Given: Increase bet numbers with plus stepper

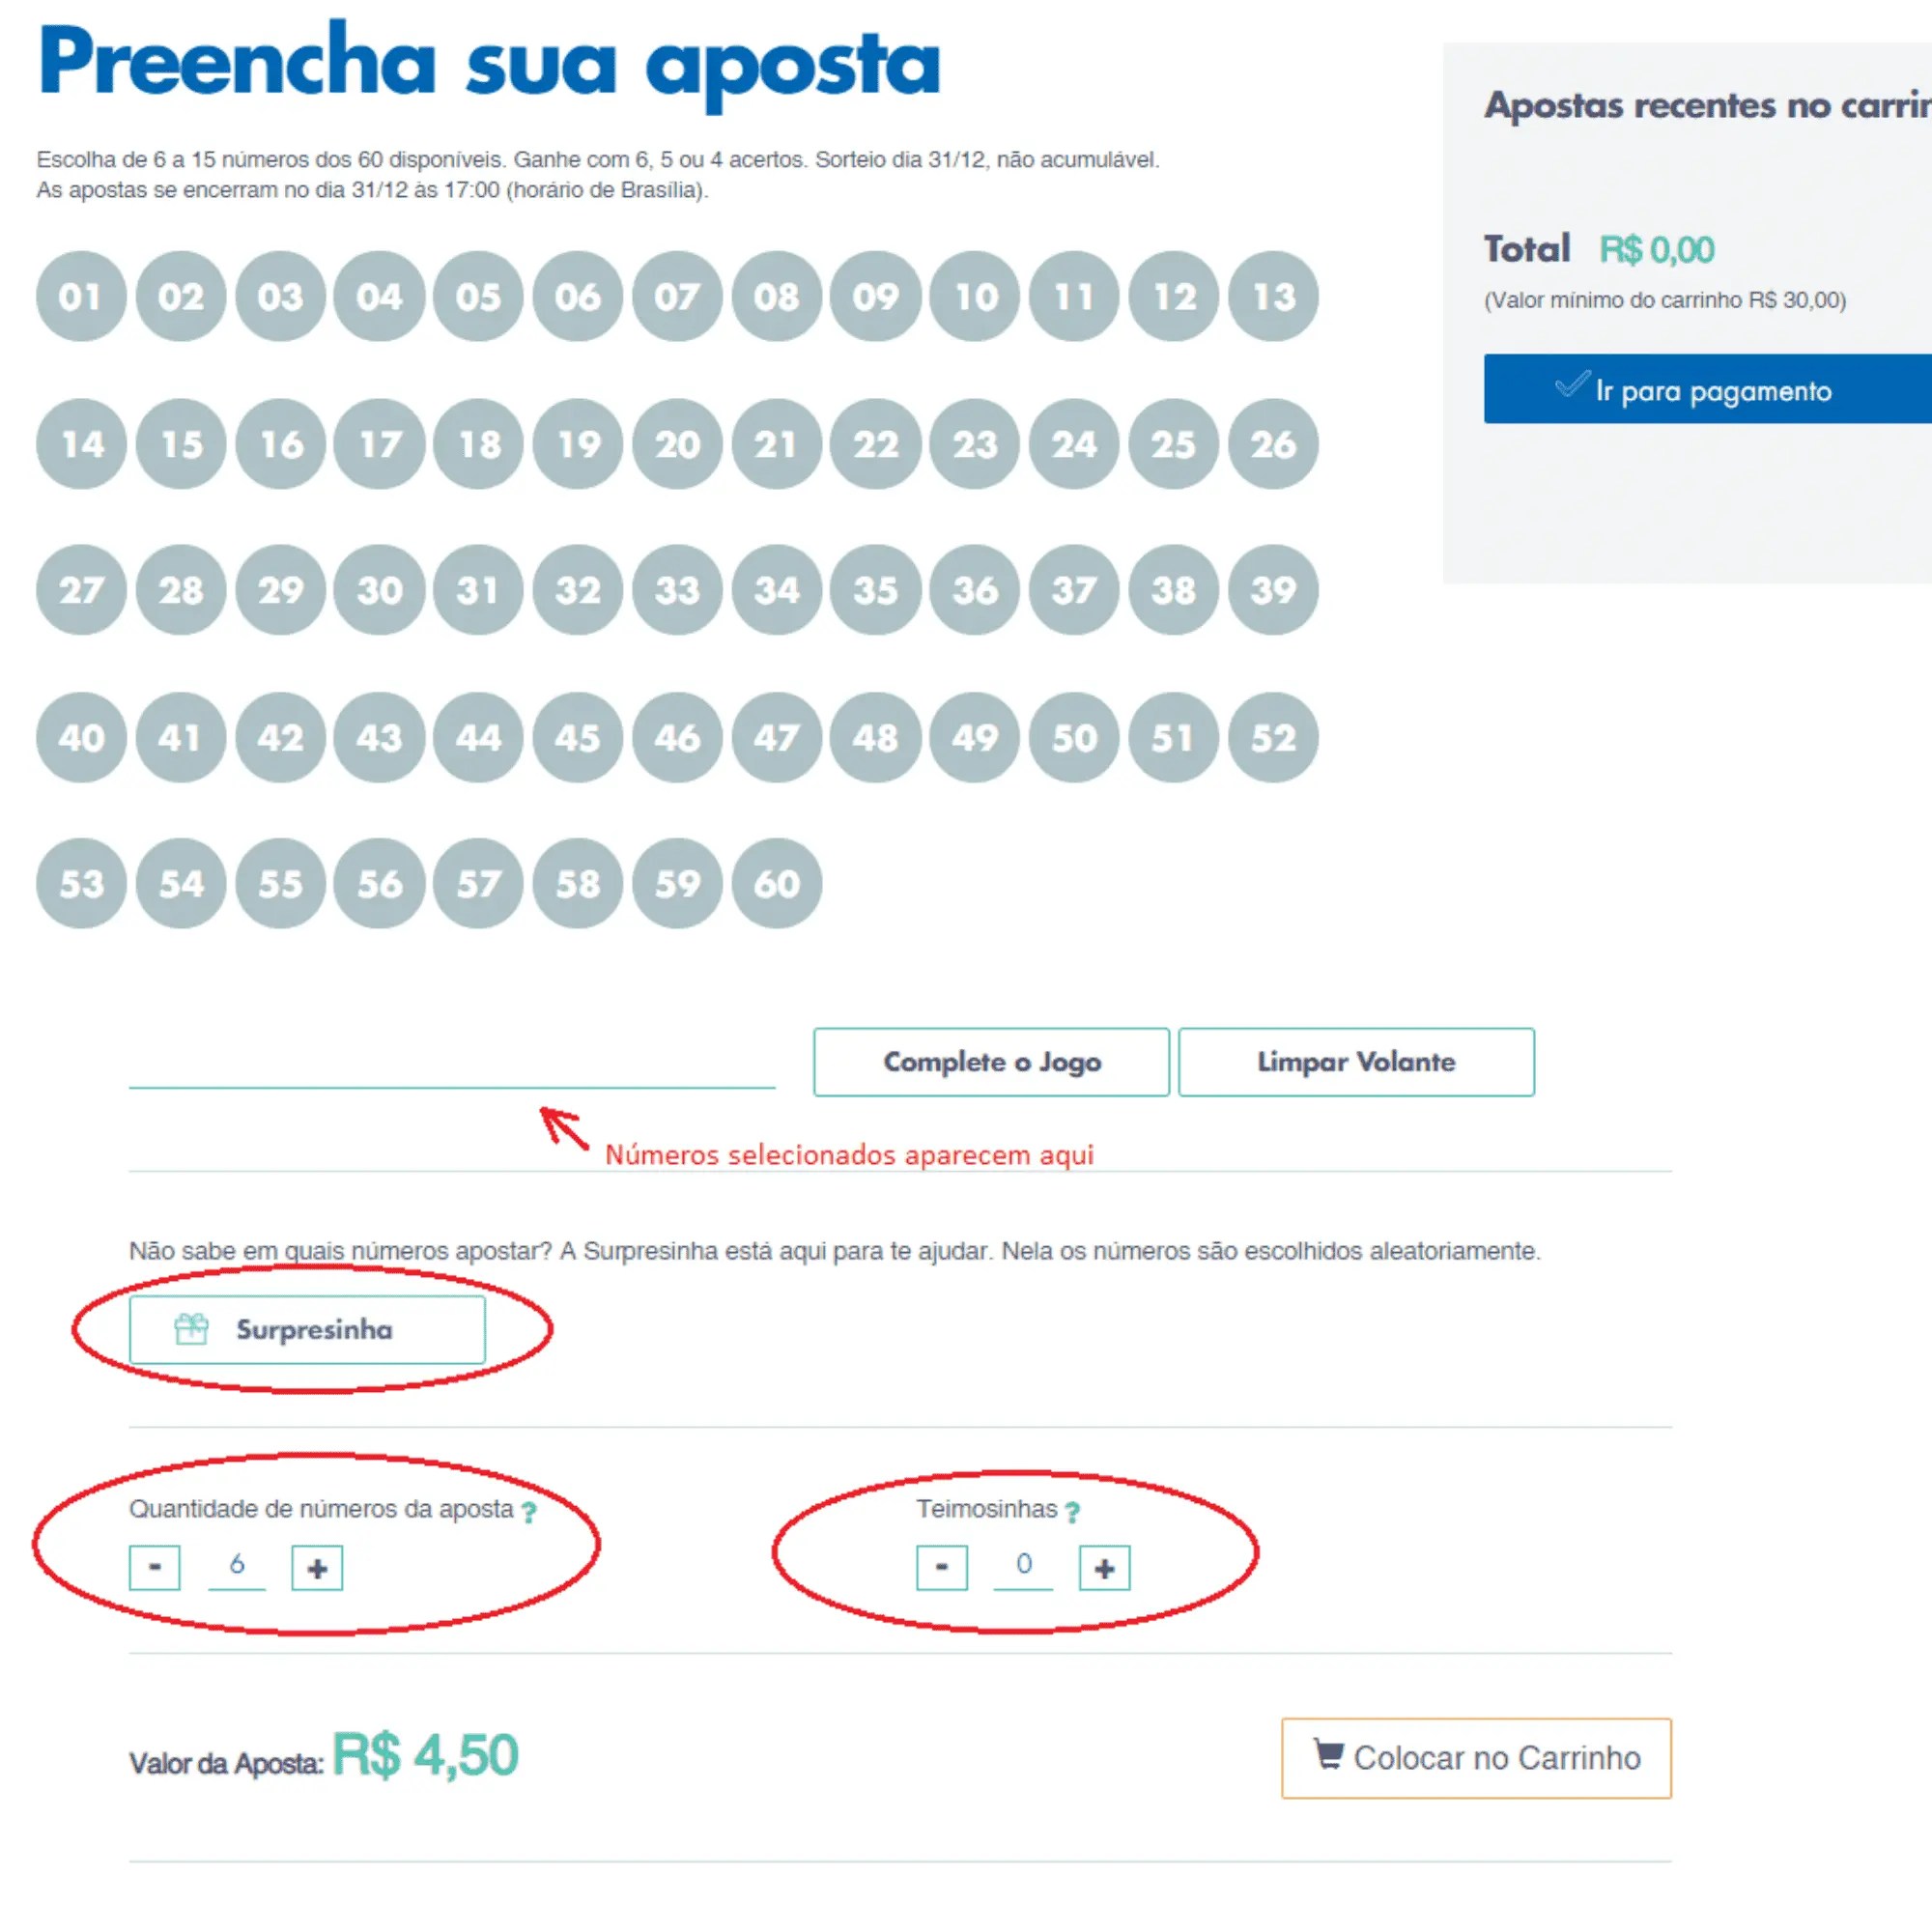Looking at the screenshot, I should pos(316,1568).
